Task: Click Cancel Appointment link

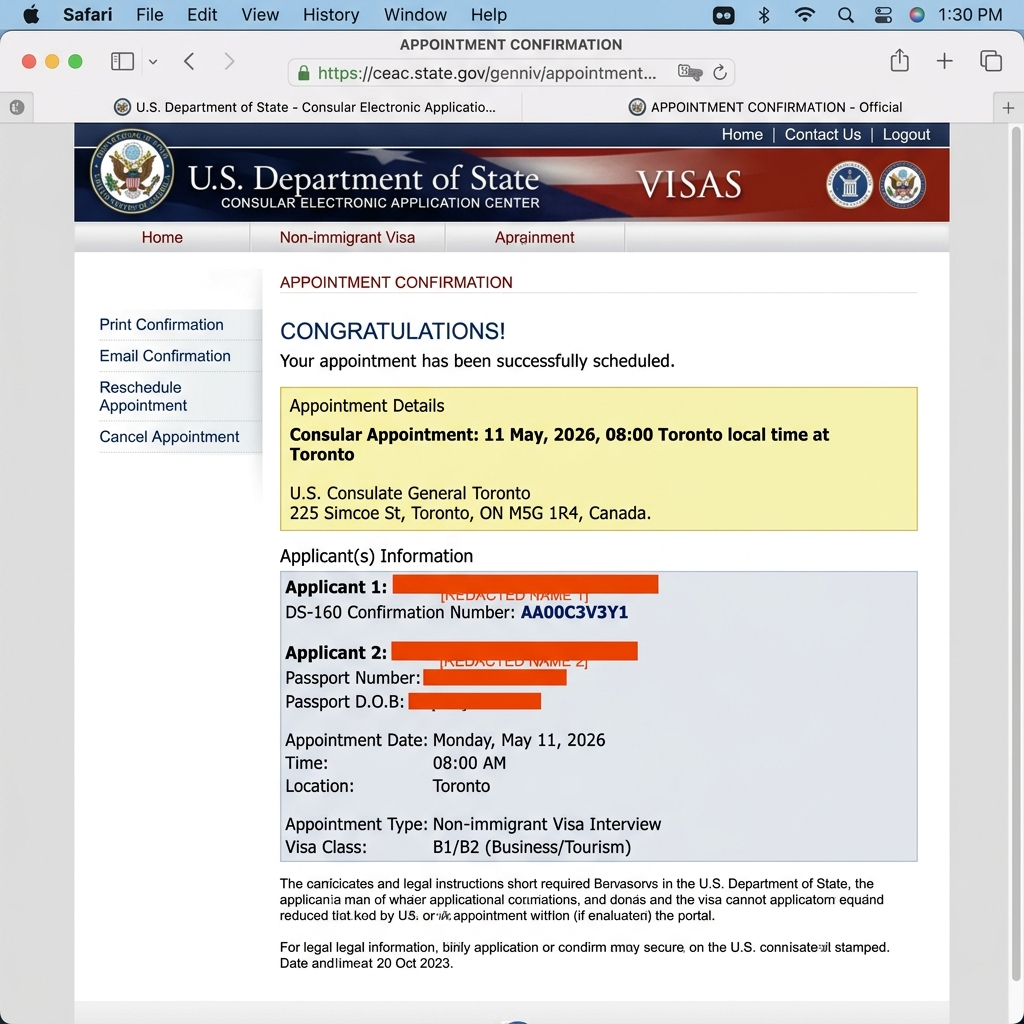Action: pyautogui.click(x=169, y=437)
